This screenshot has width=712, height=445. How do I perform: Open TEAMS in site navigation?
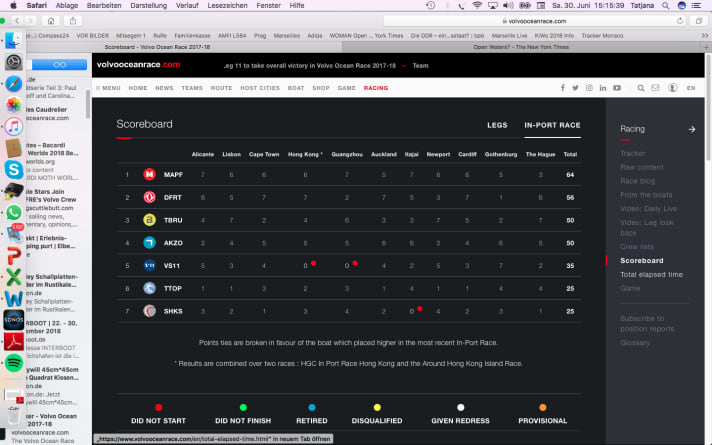coord(192,88)
